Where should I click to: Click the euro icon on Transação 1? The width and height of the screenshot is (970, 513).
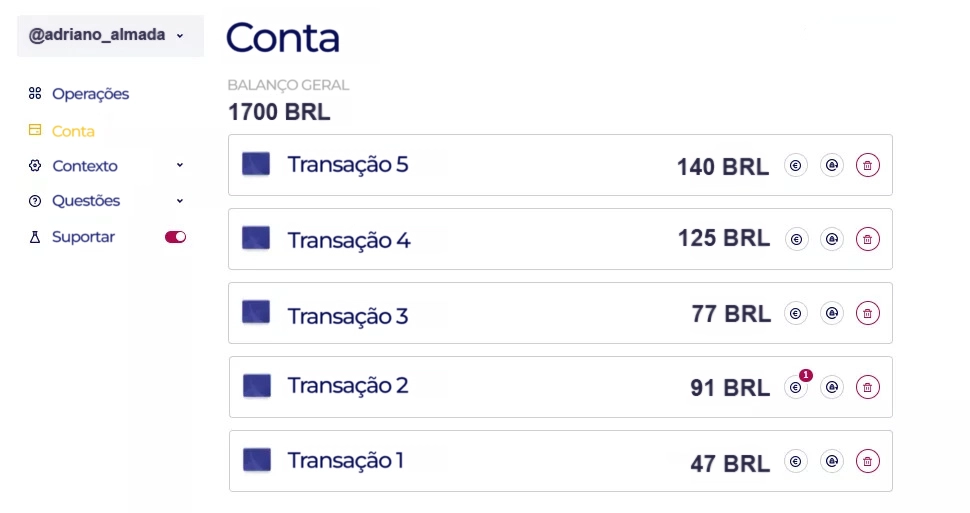pos(796,461)
